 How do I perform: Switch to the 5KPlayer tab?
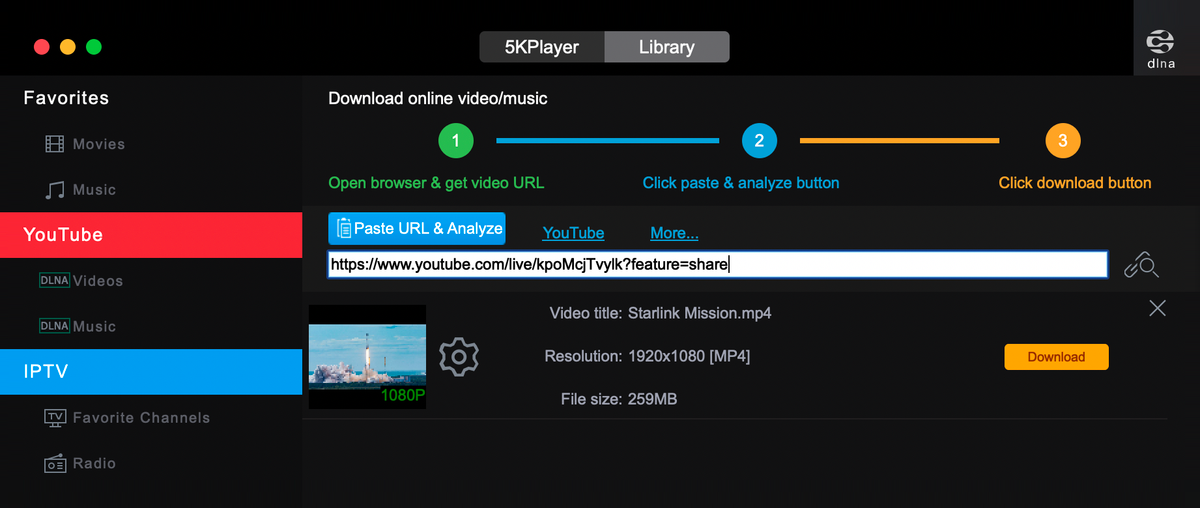pos(542,47)
